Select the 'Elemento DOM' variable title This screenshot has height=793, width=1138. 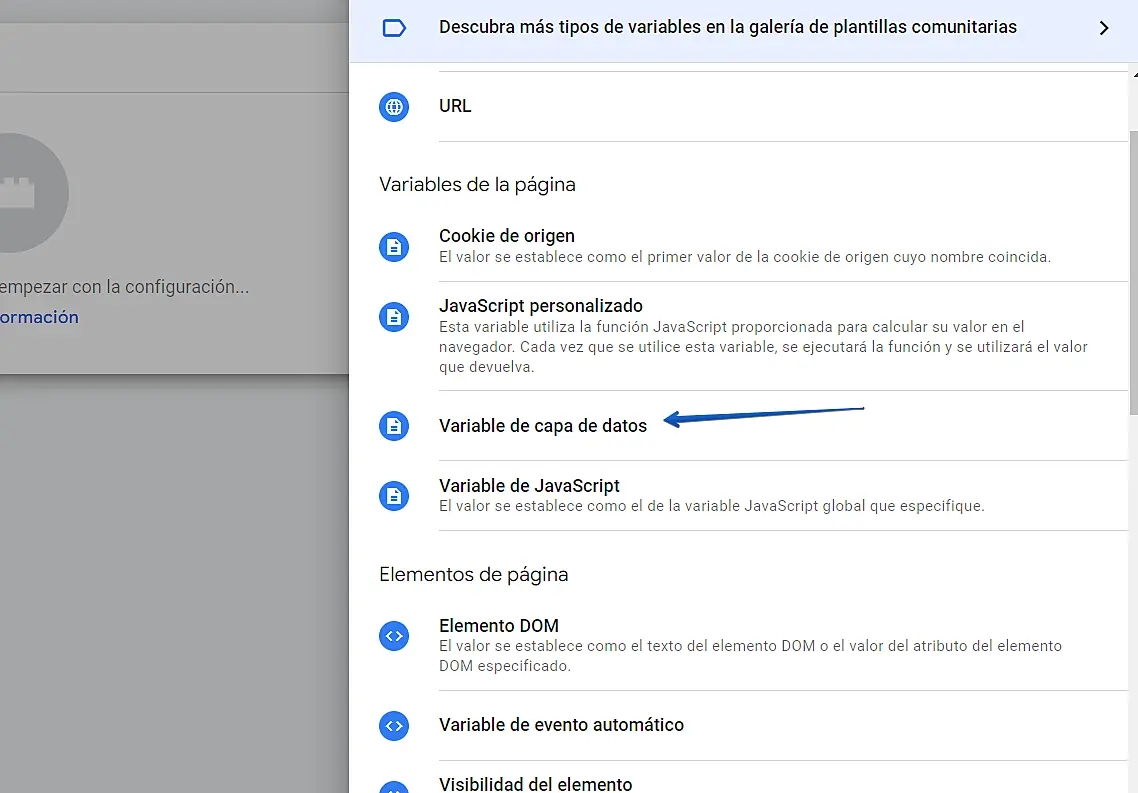(x=498, y=626)
